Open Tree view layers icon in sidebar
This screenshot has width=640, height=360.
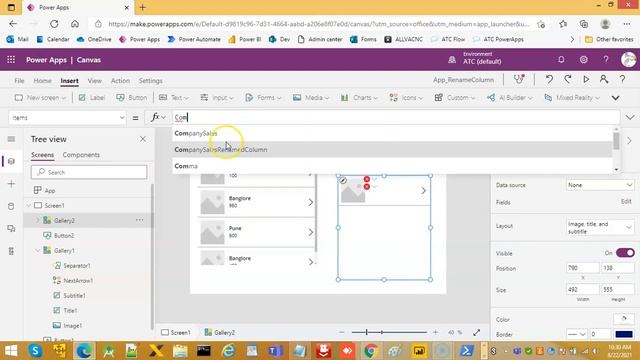click(11, 161)
